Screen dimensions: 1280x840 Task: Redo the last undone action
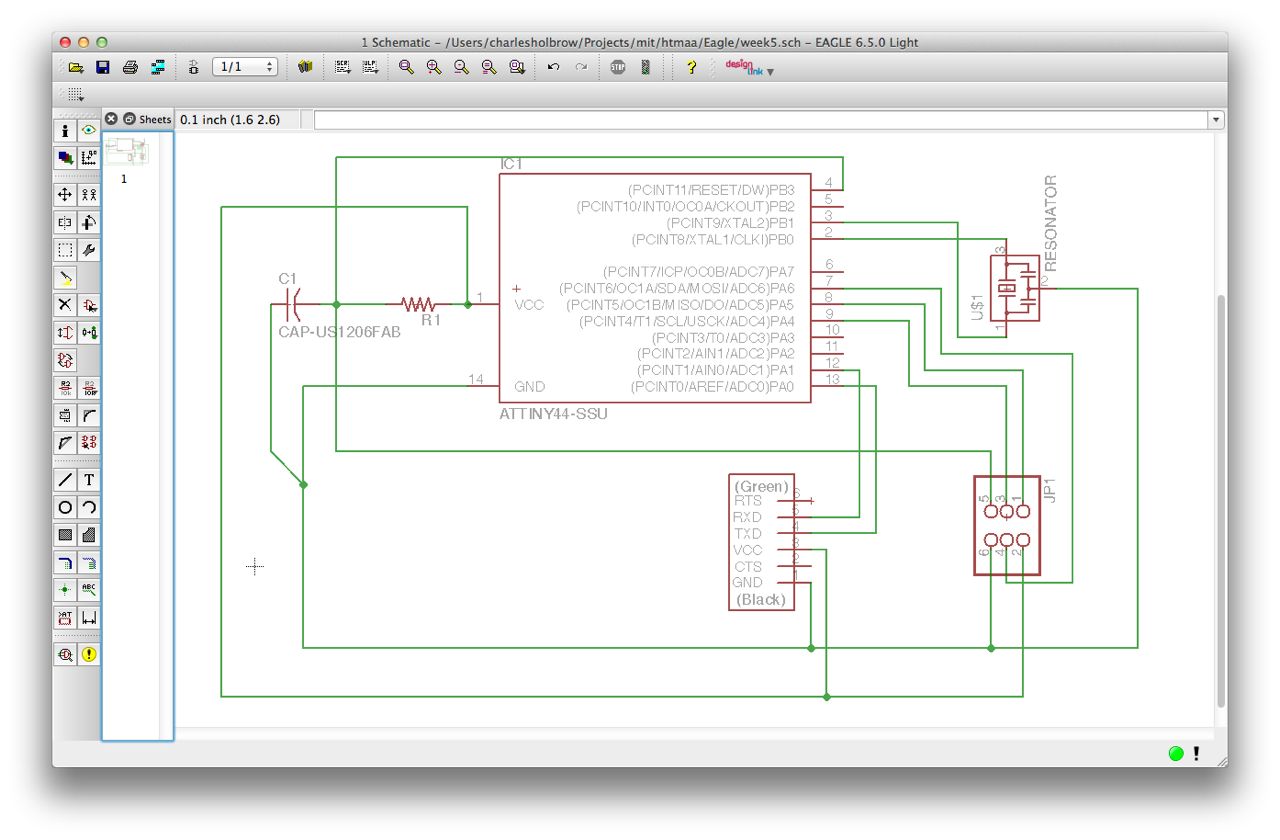pyautogui.click(x=581, y=67)
